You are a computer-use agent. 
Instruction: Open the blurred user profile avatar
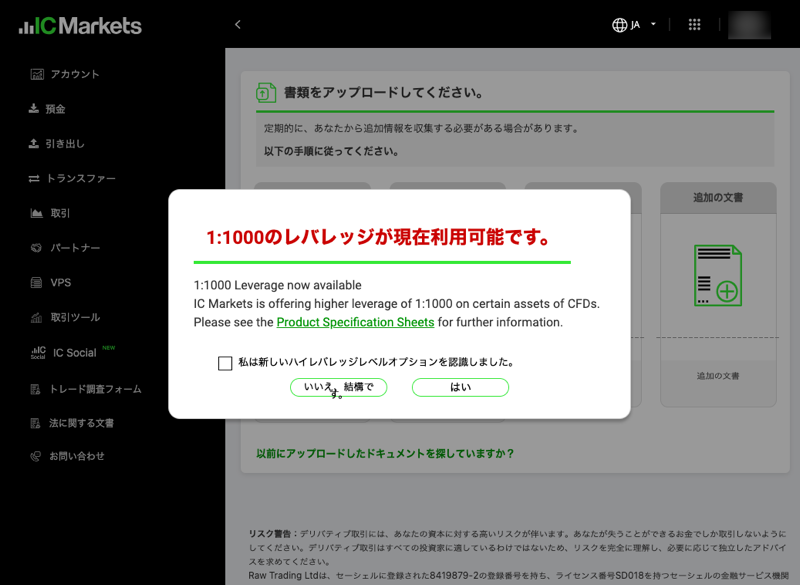click(x=749, y=24)
